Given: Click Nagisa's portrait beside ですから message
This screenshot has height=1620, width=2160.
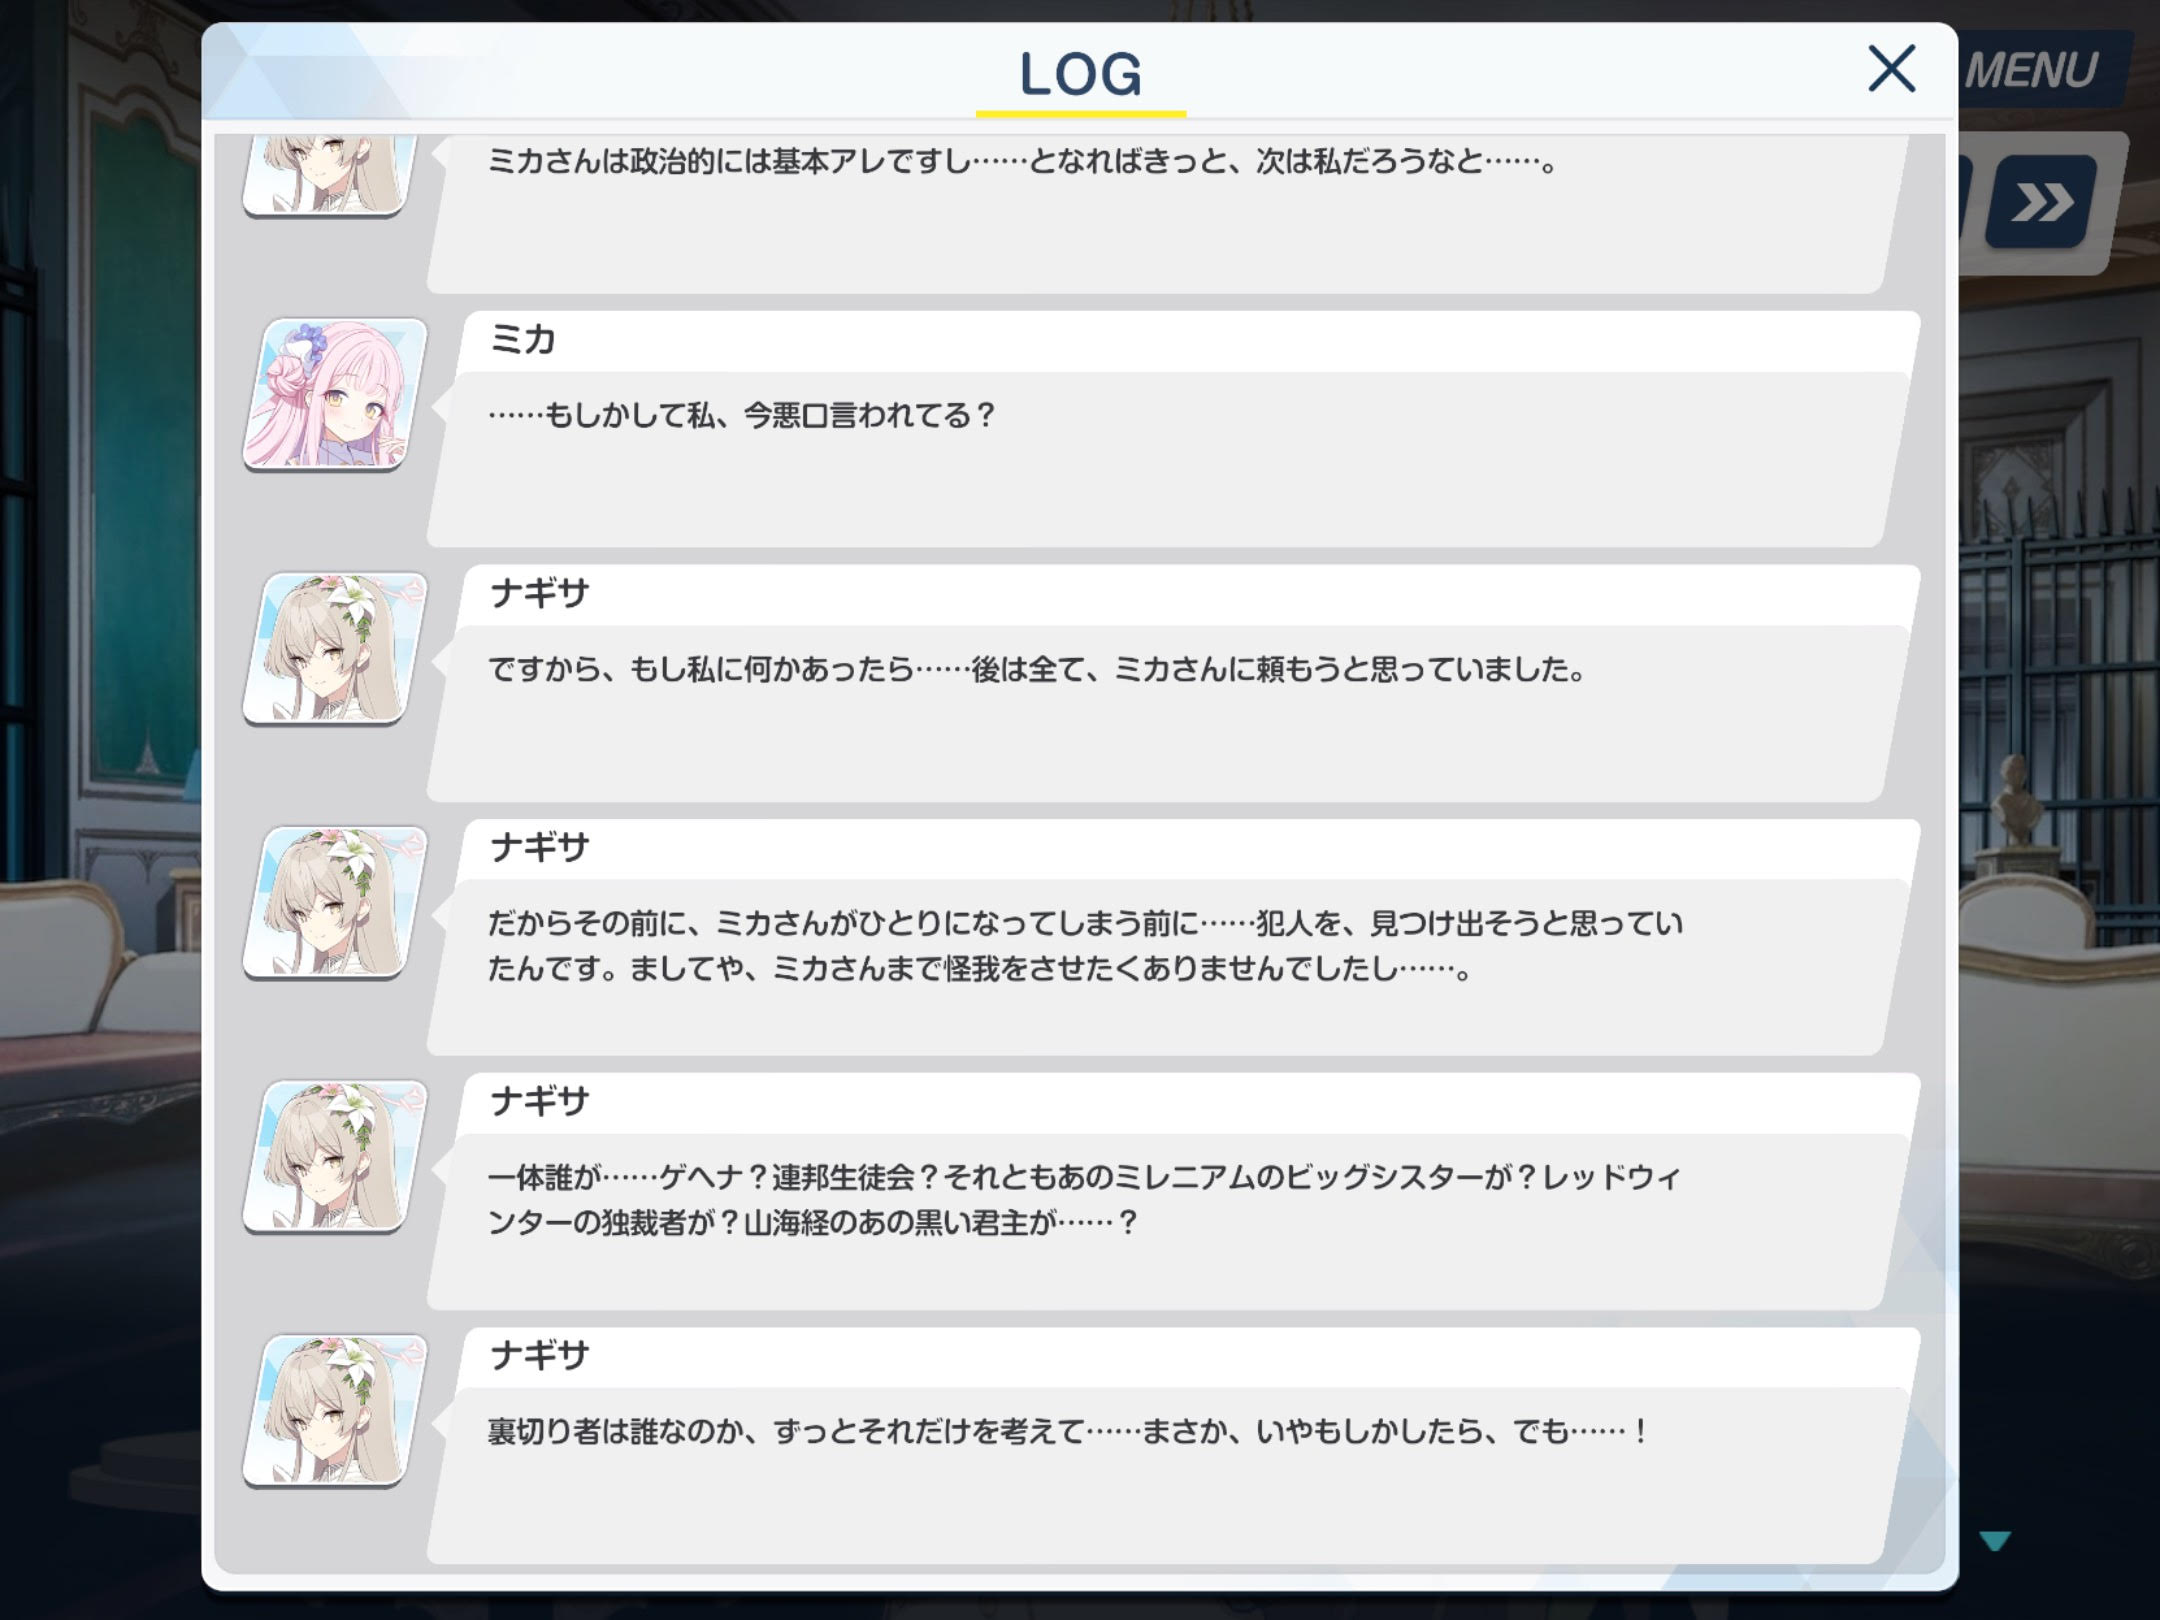Looking at the screenshot, I should point(335,648).
